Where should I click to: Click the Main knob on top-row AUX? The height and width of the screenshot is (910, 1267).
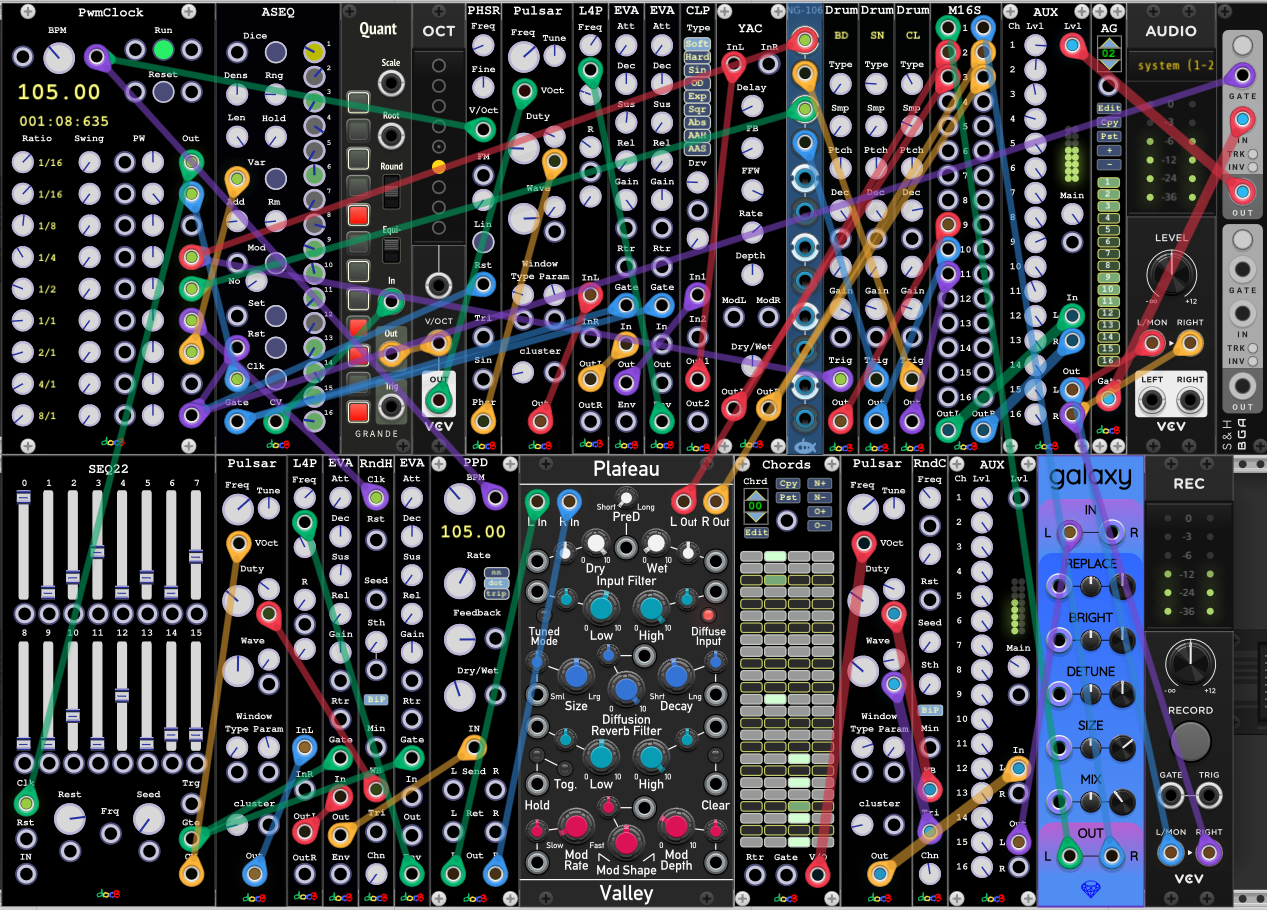click(1072, 215)
